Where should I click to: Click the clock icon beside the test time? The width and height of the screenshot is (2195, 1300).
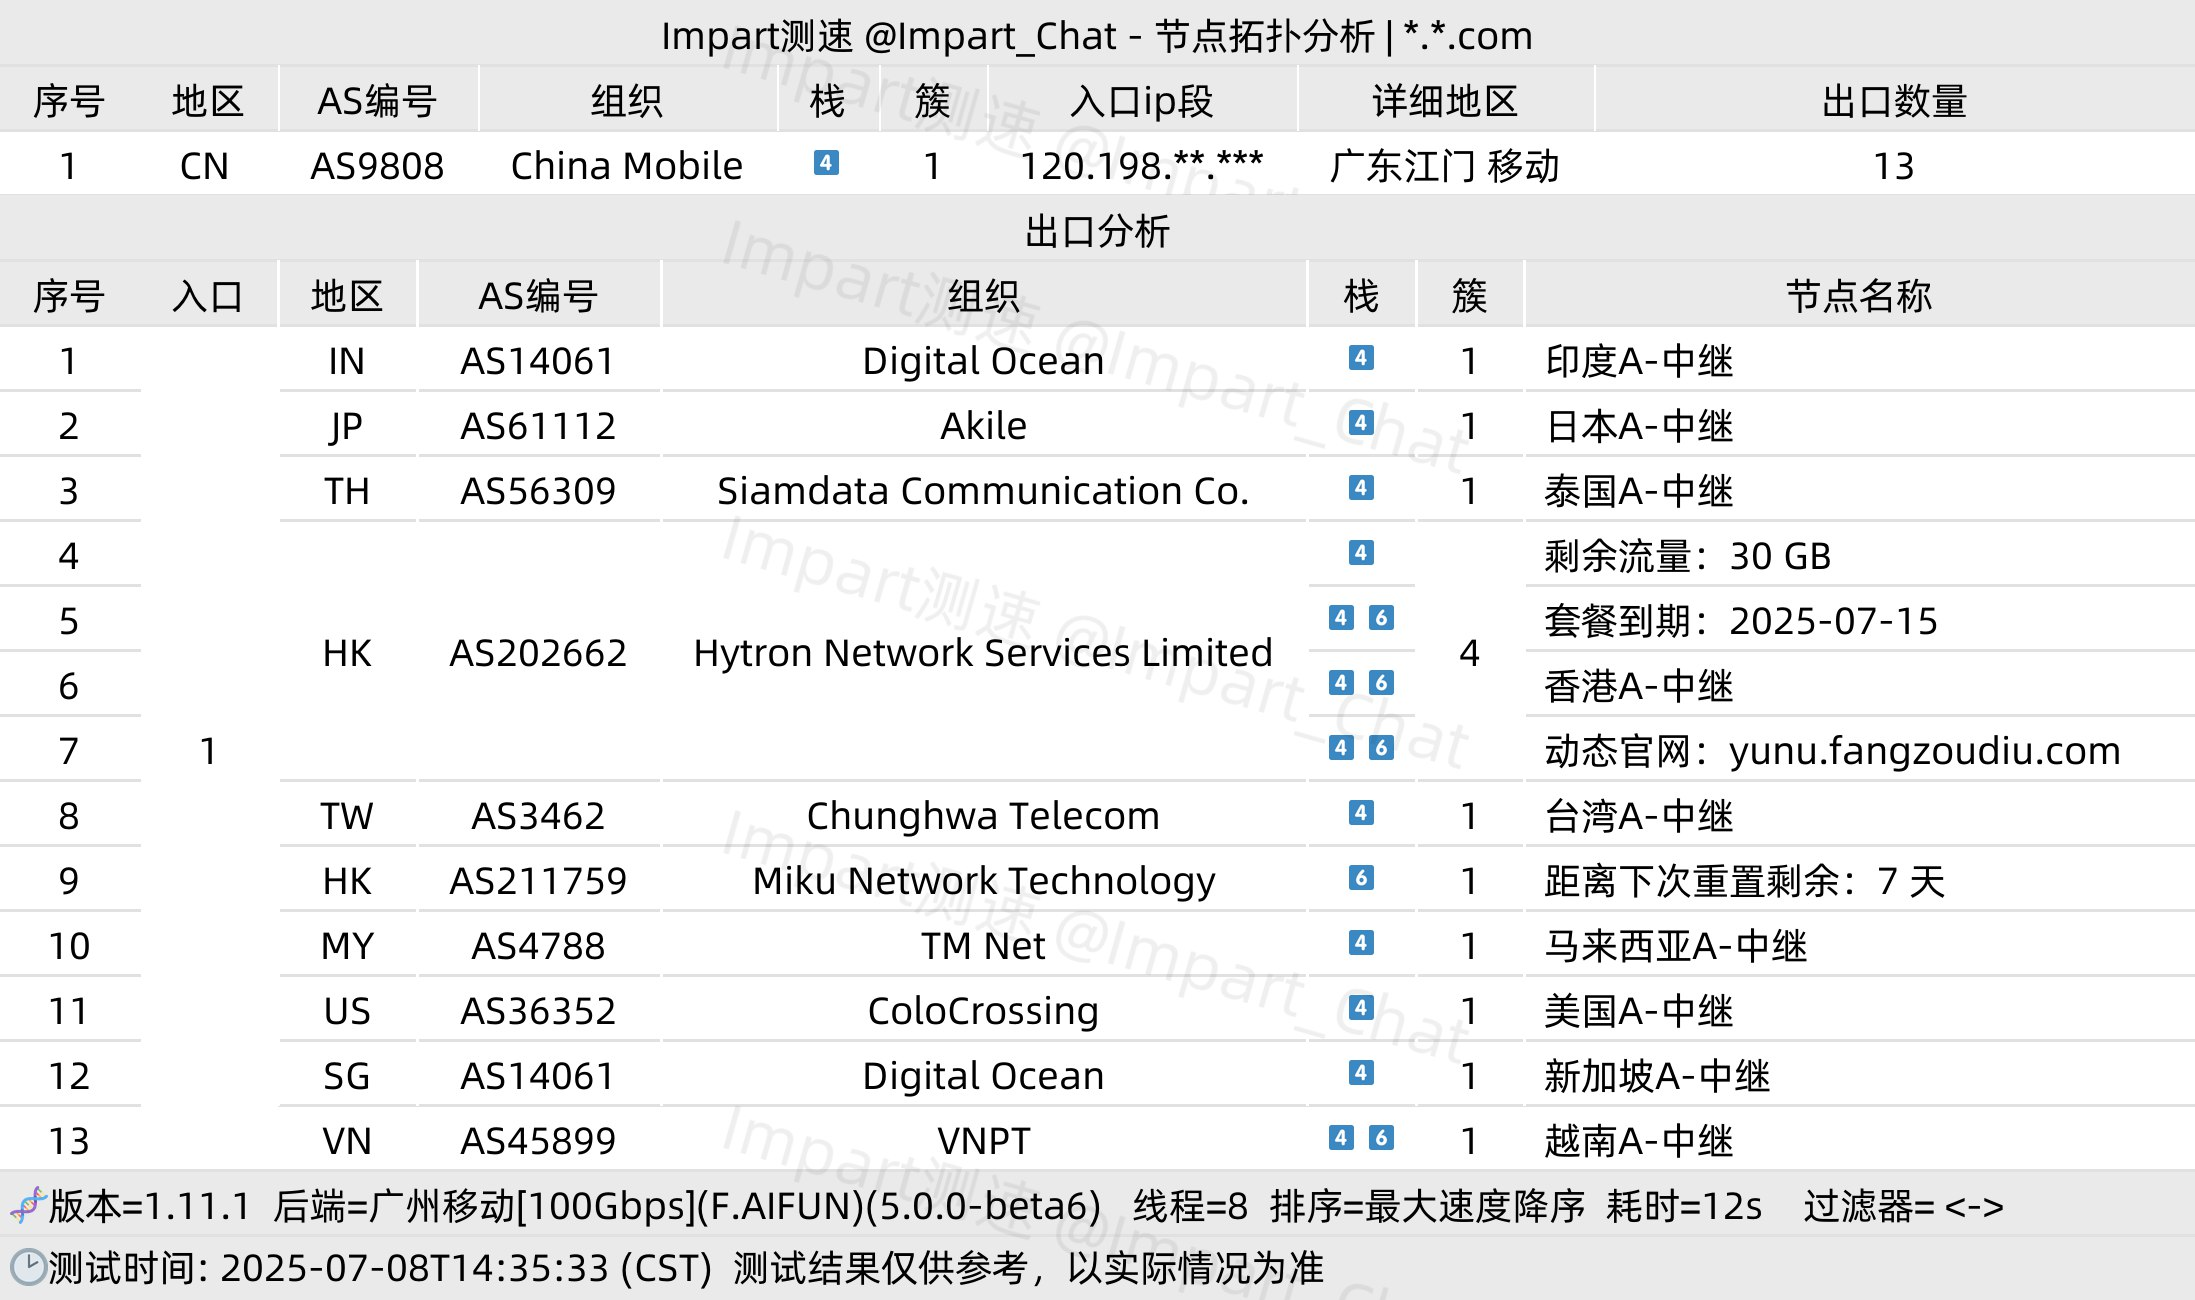pyautogui.click(x=28, y=1267)
